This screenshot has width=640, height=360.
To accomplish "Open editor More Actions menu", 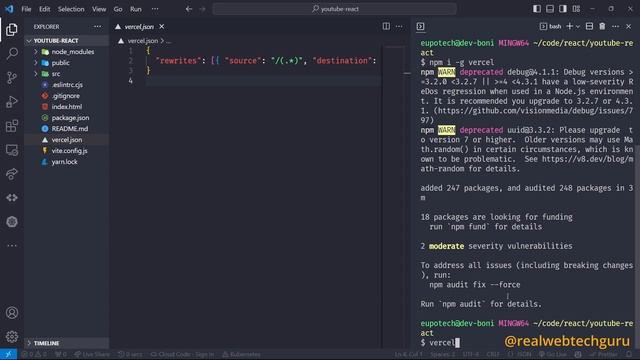I will tap(399, 27).
